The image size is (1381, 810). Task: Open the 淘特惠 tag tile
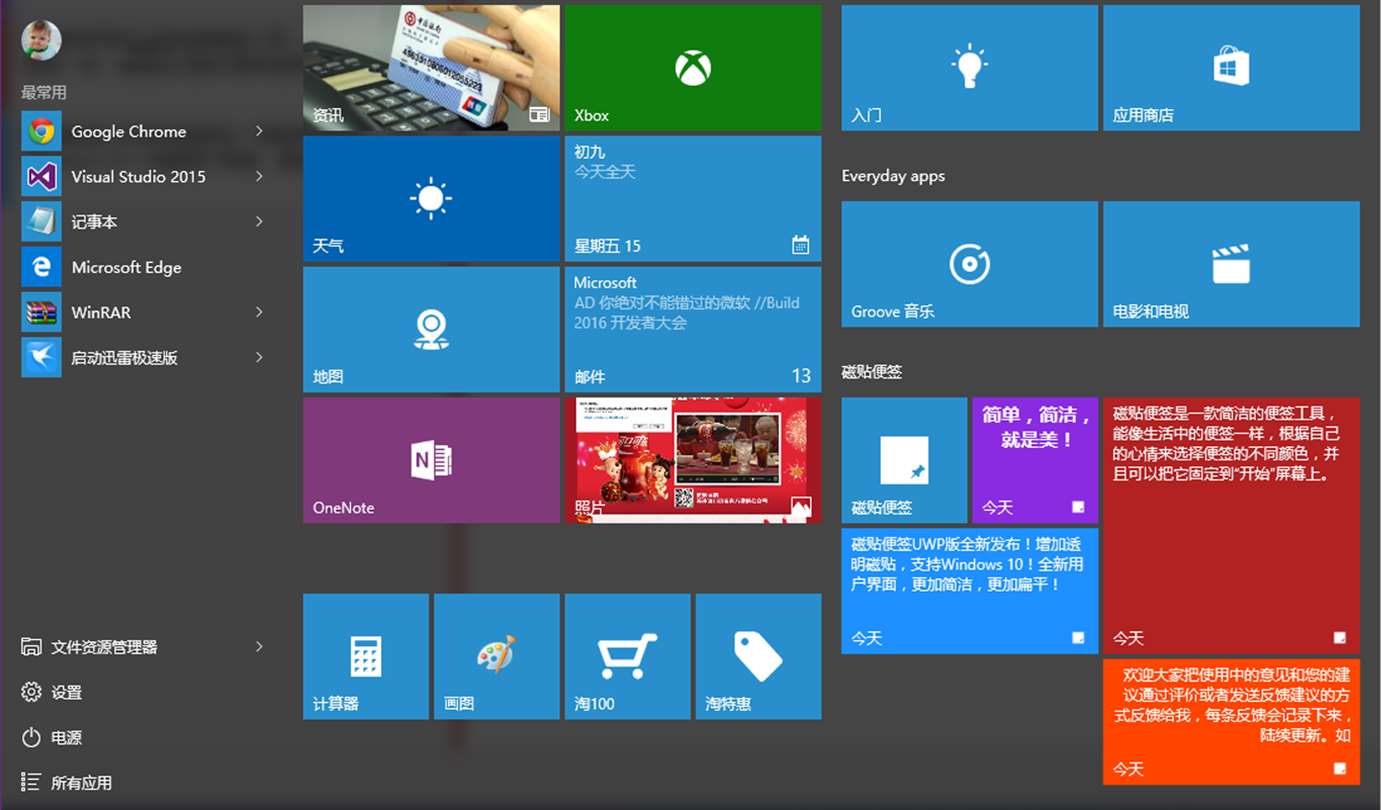tap(758, 656)
